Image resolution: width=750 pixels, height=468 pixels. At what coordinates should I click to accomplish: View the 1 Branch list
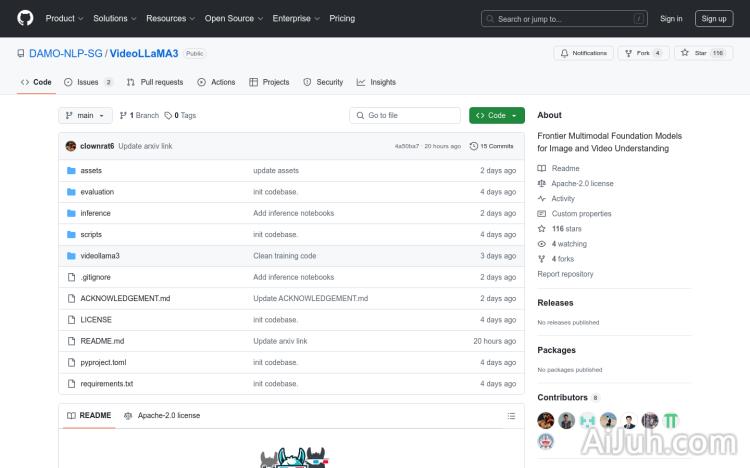pos(144,116)
